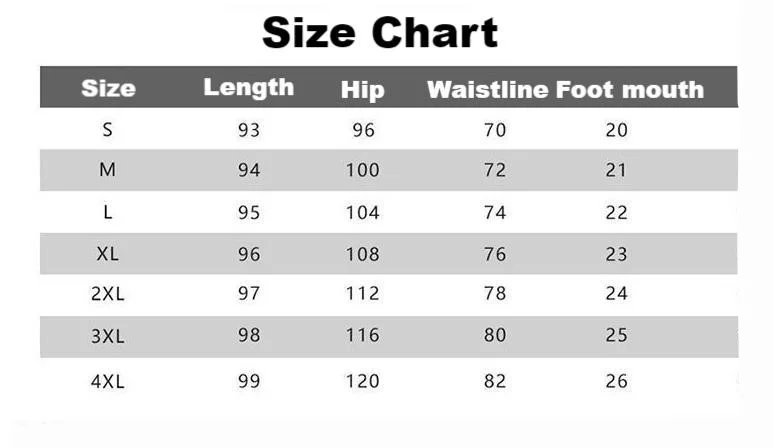Click the length value 93 for size S

(249, 129)
